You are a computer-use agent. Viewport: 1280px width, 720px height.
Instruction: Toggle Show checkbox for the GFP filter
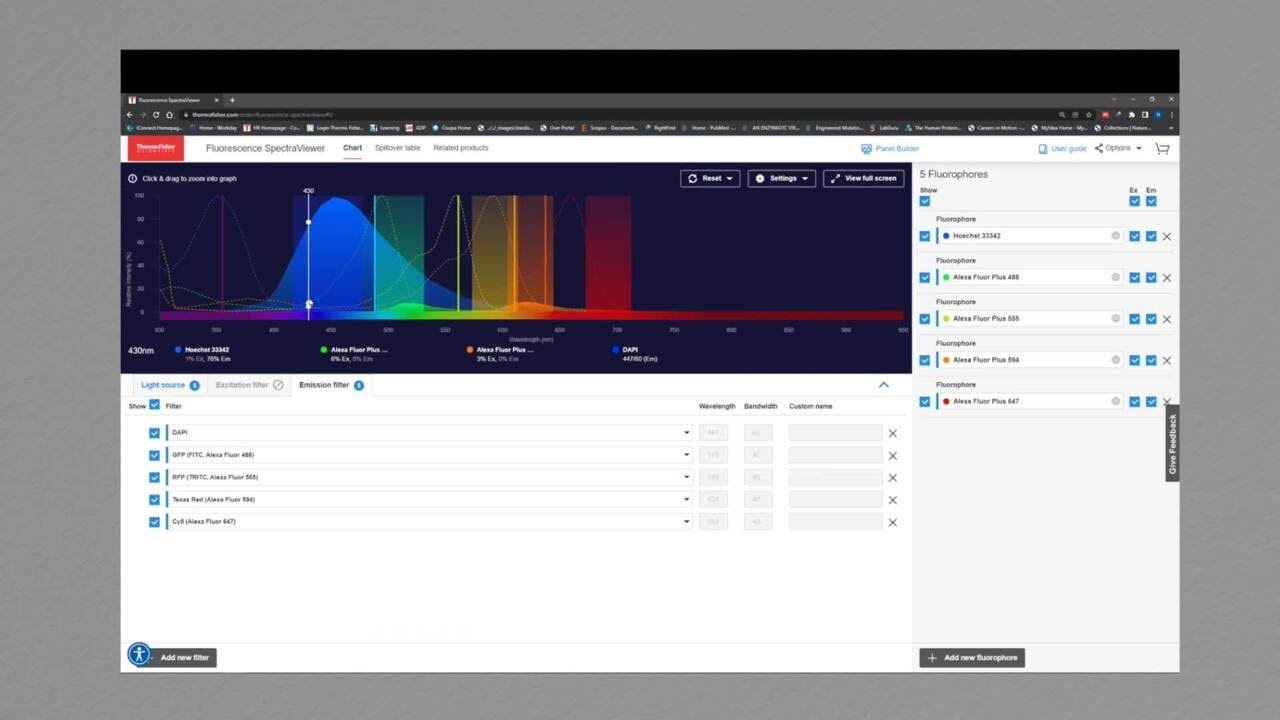(x=154, y=455)
